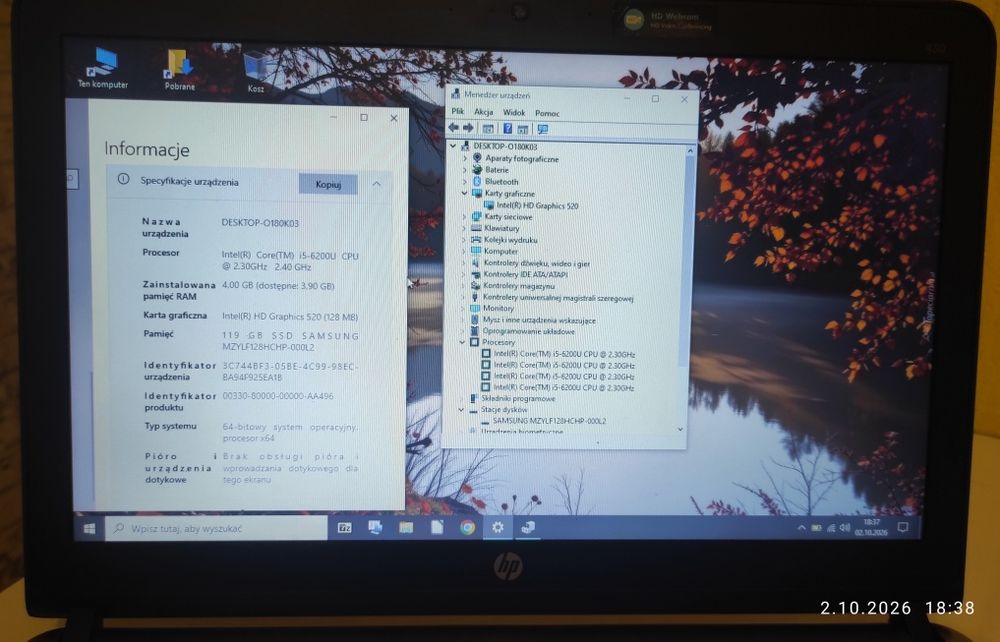This screenshot has width=1000, height=642.
Task: Select the Procesory category icon
Action: (x=474, y=342)
